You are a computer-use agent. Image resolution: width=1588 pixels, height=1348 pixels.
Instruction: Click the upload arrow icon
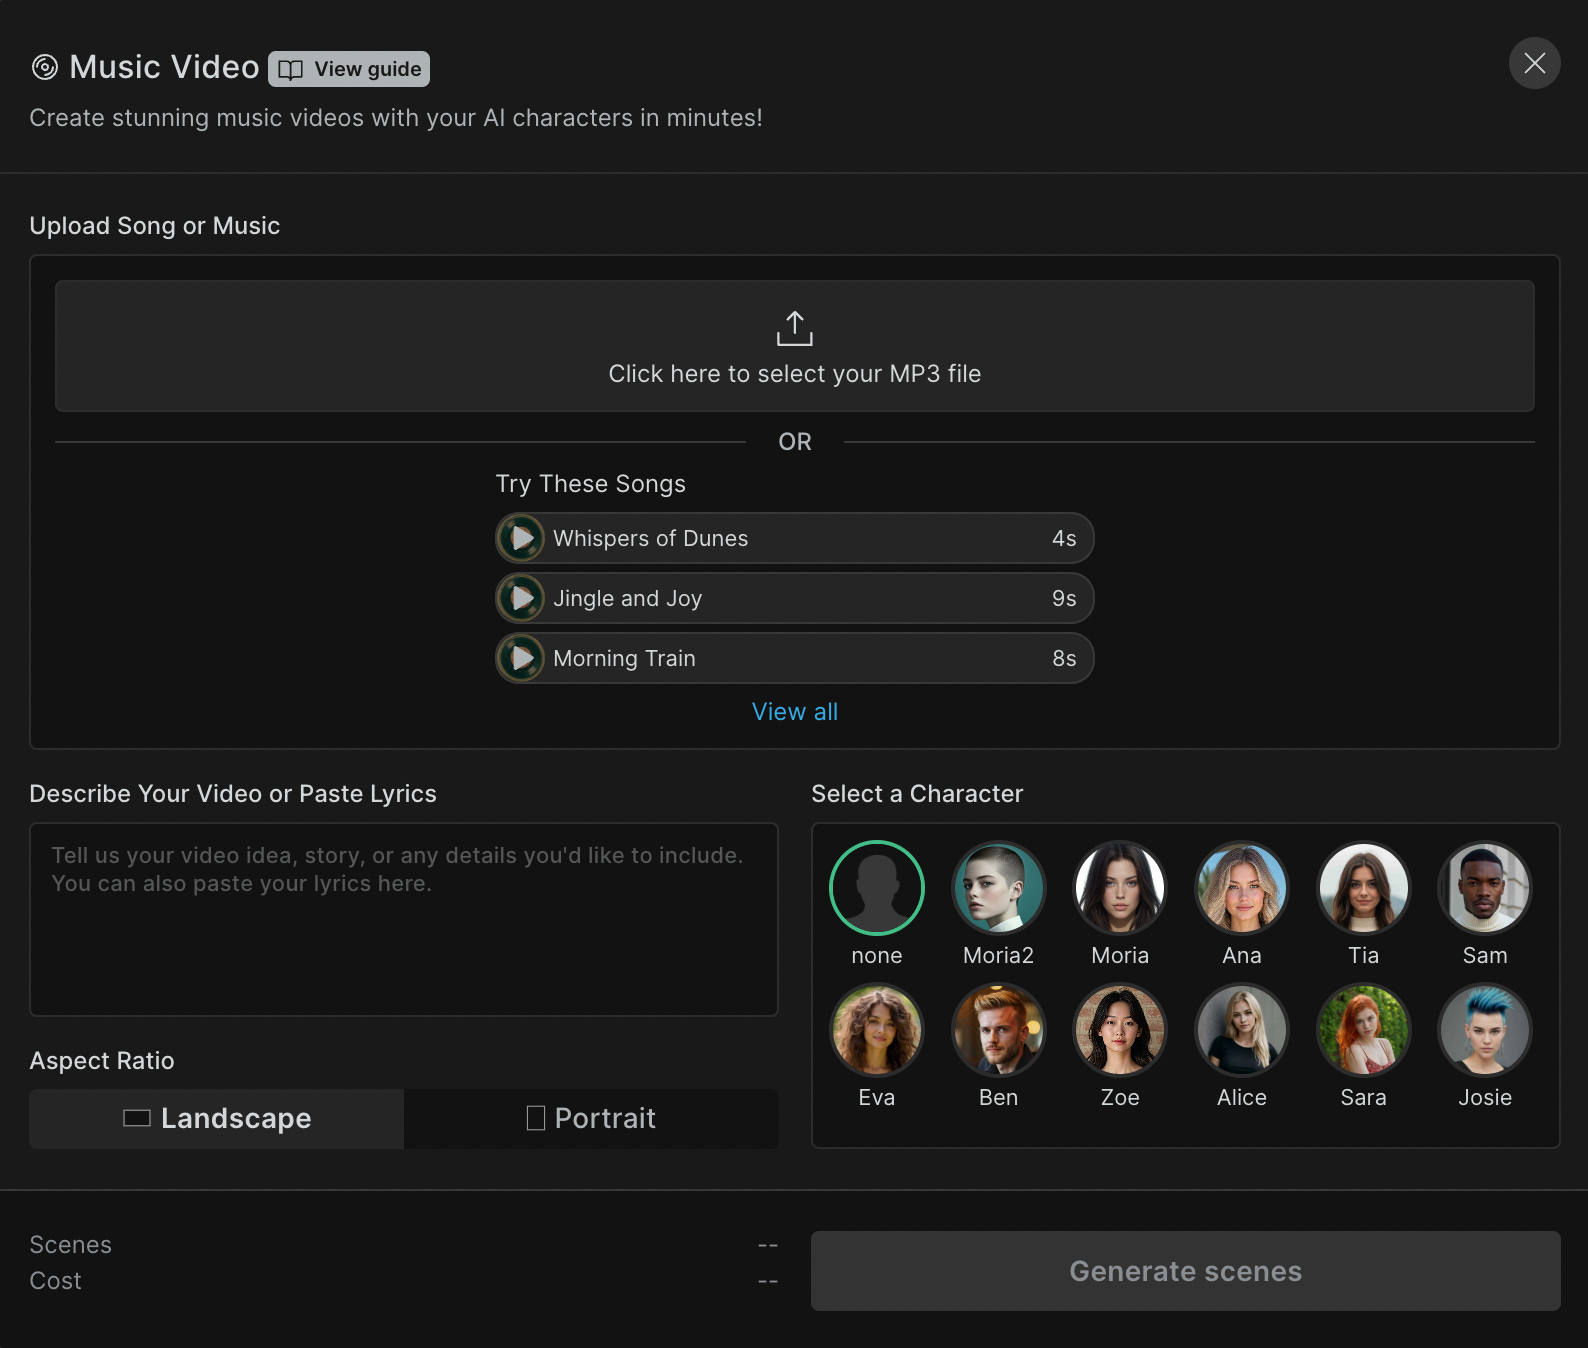795,328
